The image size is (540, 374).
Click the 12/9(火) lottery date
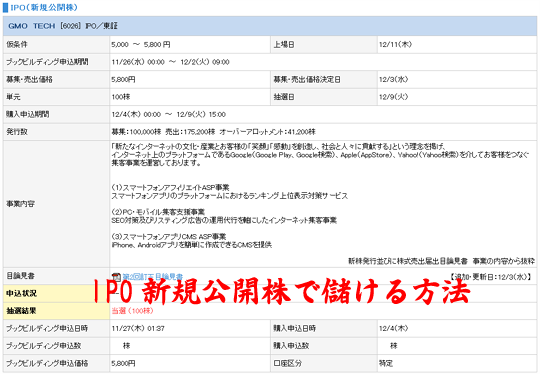click(393, 97)
